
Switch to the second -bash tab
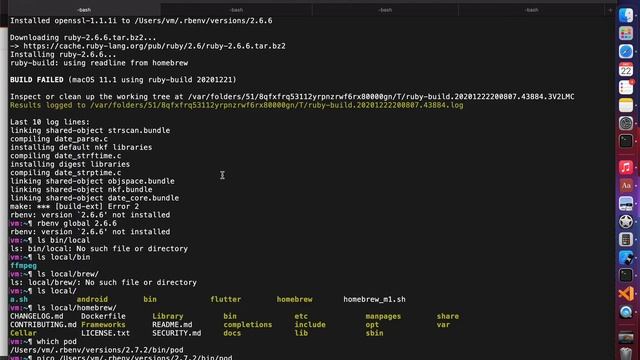click(x=236, y=10)
